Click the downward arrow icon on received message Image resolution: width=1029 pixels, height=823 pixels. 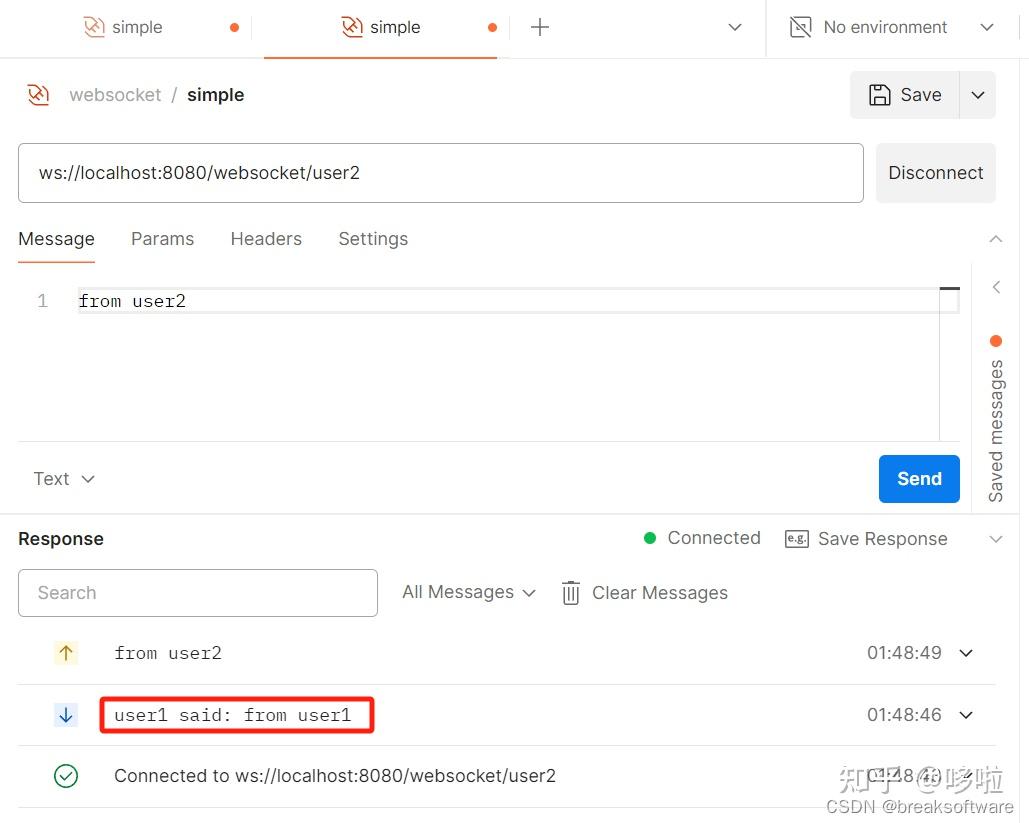[66, 714]
